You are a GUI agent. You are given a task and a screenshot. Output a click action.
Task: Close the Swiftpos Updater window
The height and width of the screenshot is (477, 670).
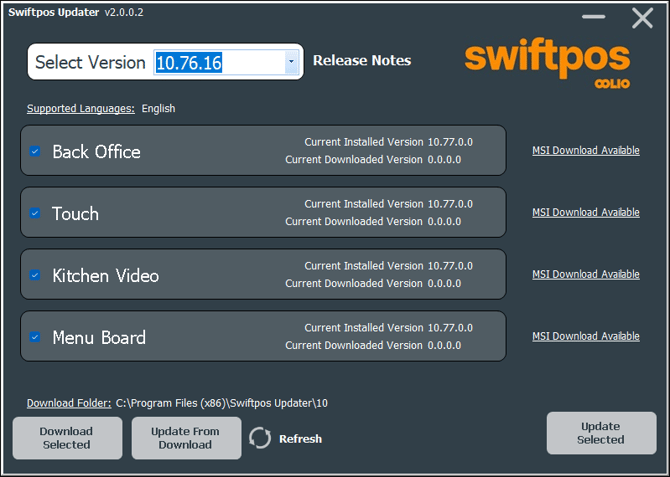642,17
